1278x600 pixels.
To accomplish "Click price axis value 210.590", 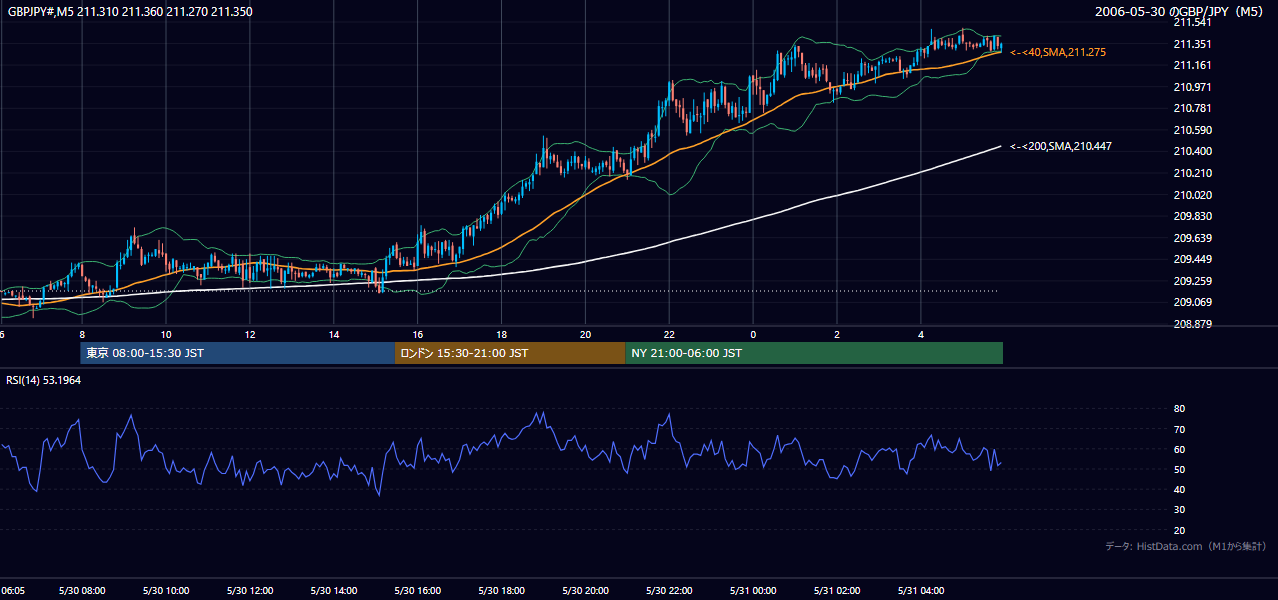I will click(1191, 130).
